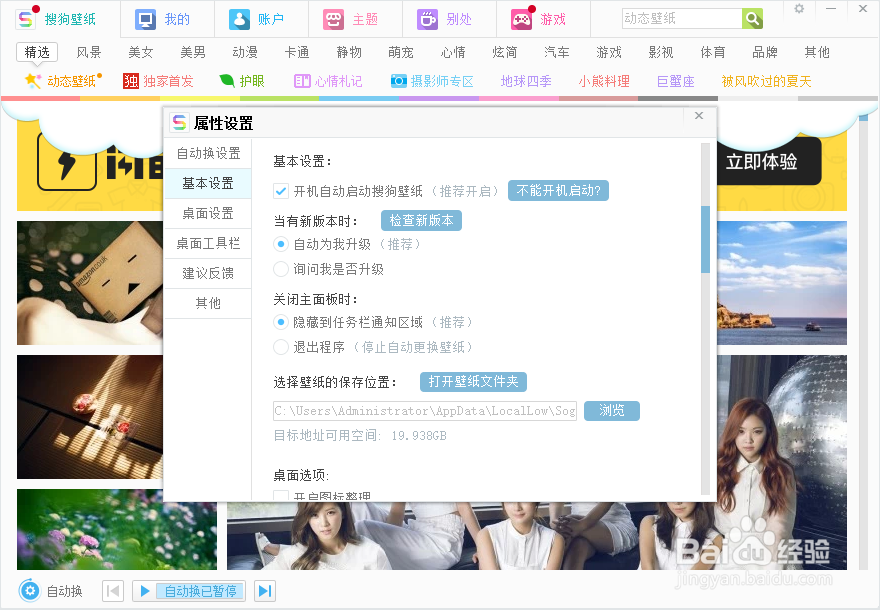Open the 主题 theme icon tab
Screen dimensions: 880x610
click(x=333, y=20)
